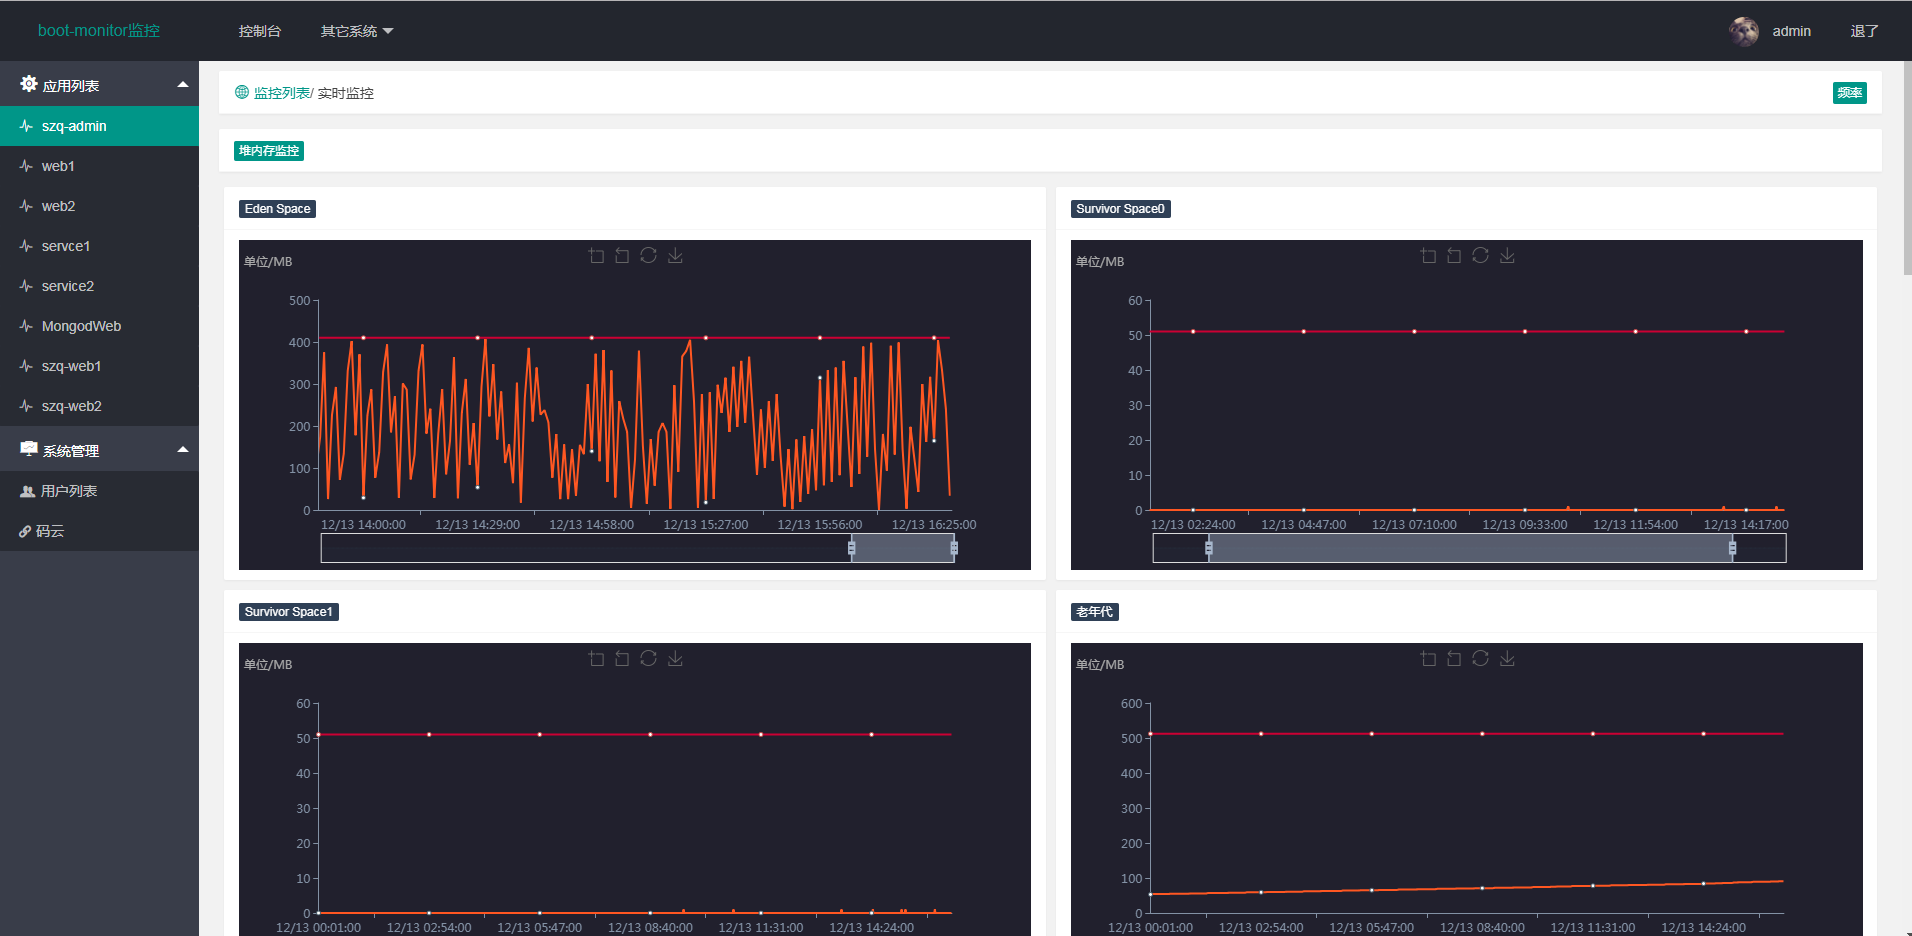Click the admin avatar picture

pyautogui.click(x=1744, y=31)
